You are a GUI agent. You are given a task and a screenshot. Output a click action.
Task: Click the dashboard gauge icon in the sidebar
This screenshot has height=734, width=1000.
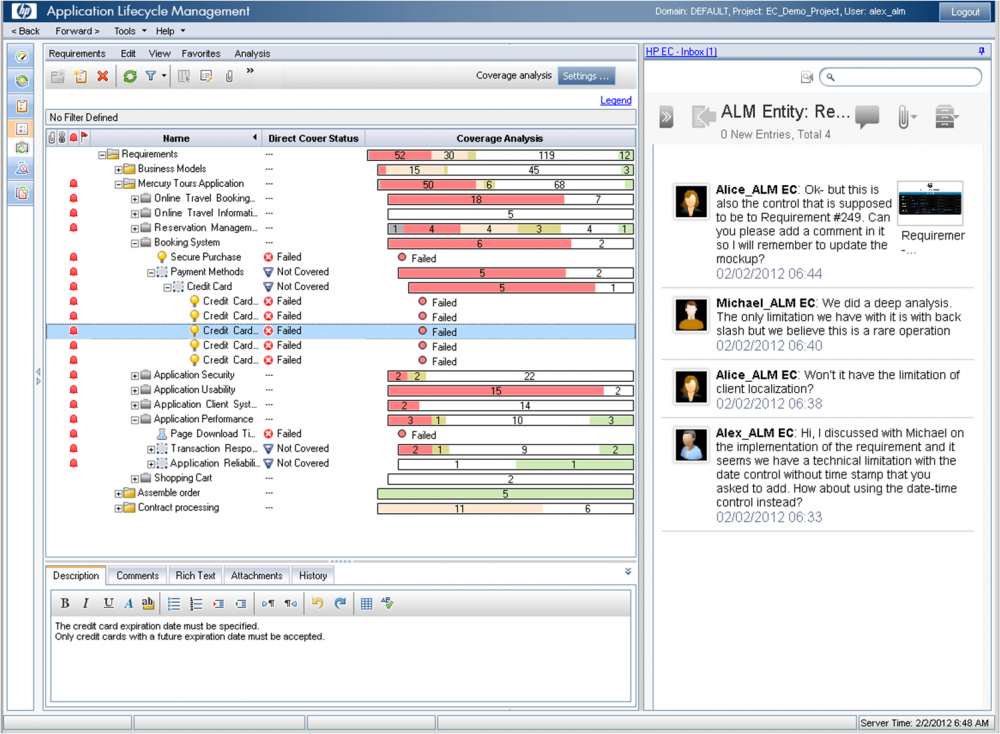pos(22,57)
